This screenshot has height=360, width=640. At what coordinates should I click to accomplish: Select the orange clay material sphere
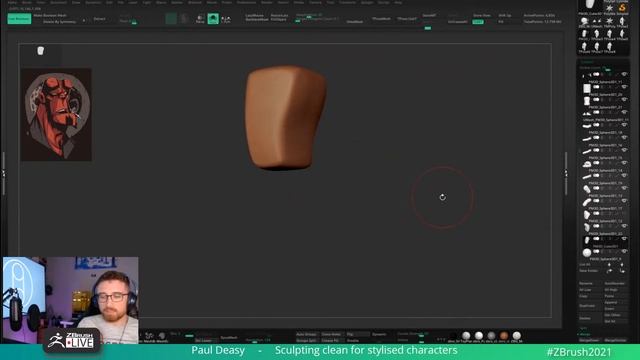click(x=504, y=336)
